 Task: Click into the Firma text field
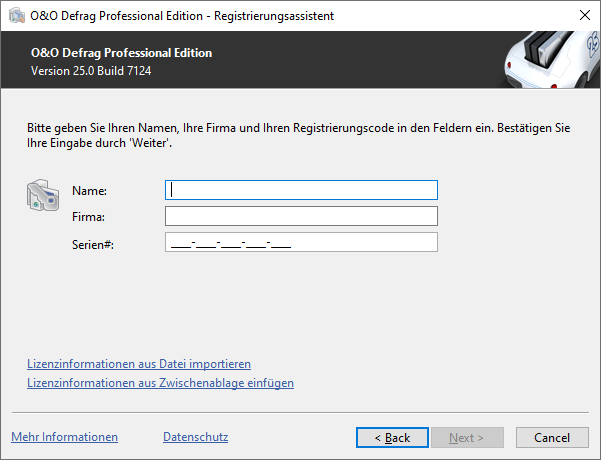(x=301, y=216)
